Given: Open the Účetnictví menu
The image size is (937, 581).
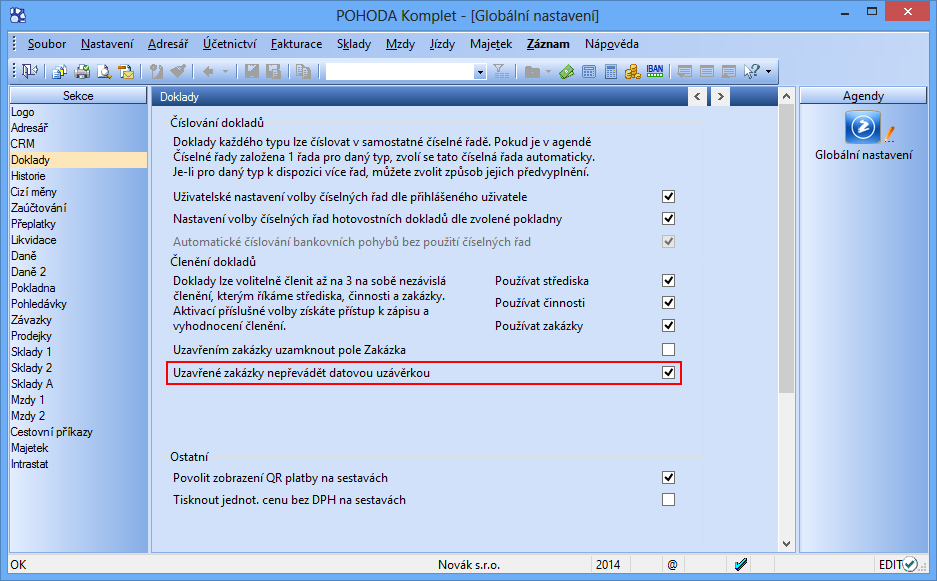Looking at the screenshot, I should pos(229,44).
